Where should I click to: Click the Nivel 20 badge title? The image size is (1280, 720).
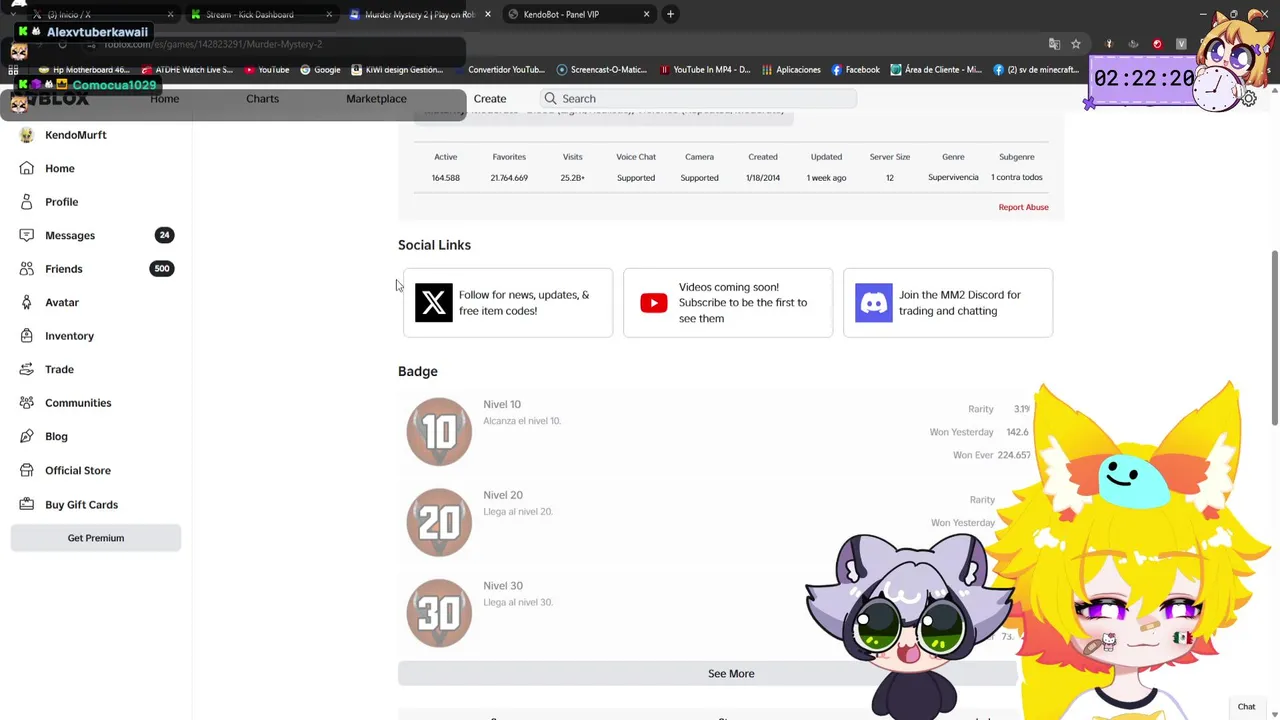(503, 495)
